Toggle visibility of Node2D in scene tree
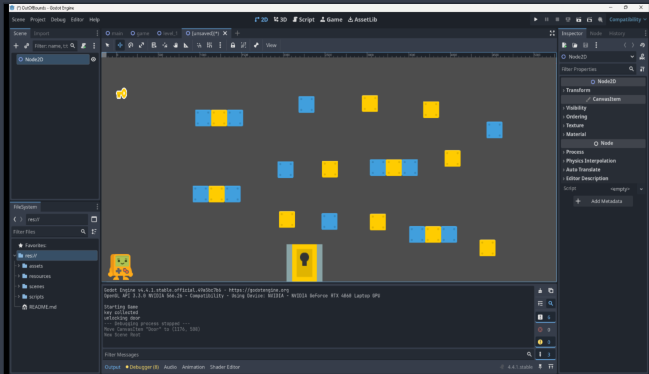This screenshot has height=374, width=649. tap(94, 59)
